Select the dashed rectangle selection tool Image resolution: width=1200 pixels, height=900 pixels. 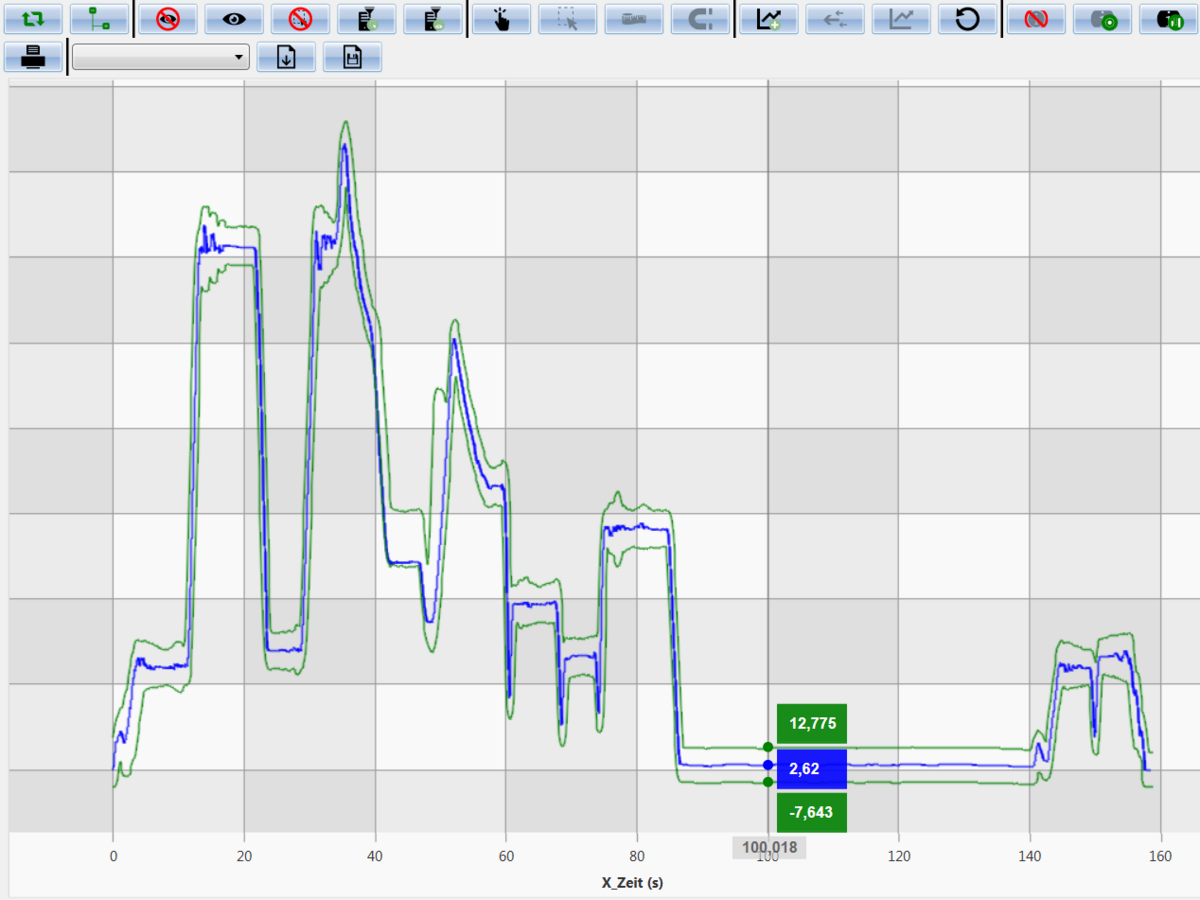point(568,19)
